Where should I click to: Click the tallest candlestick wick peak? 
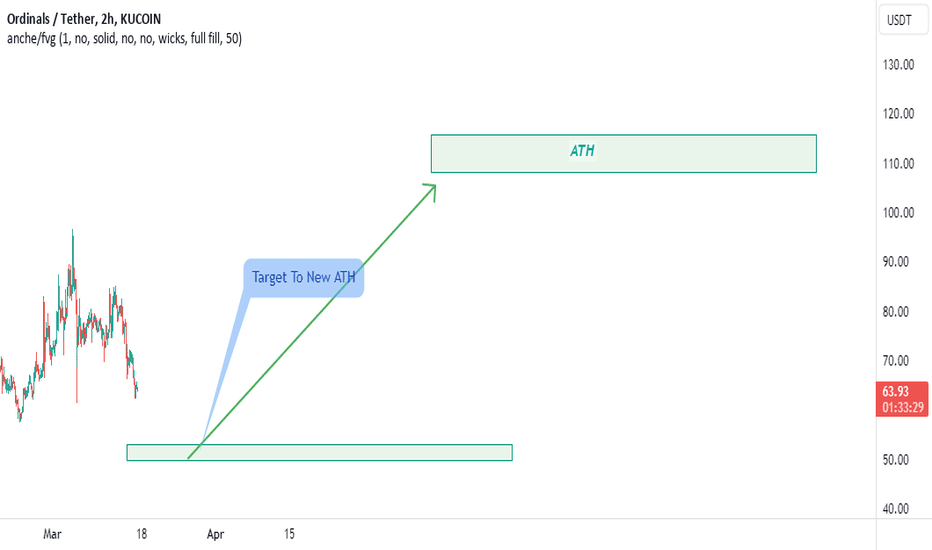73,231
